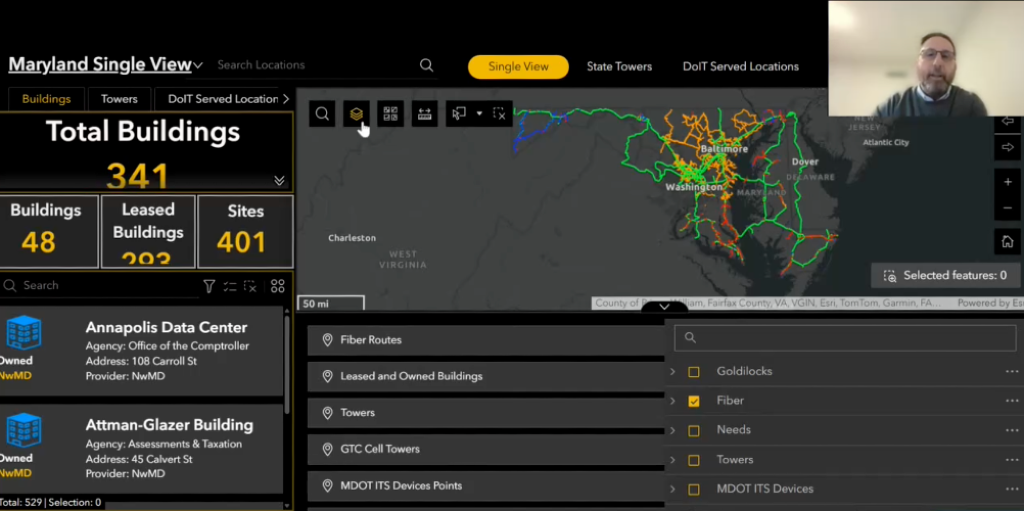This screenshot has height=511, width=1024.
Task: Select the Leased Buildings indicator card
Action: click(x=148, y=231)
